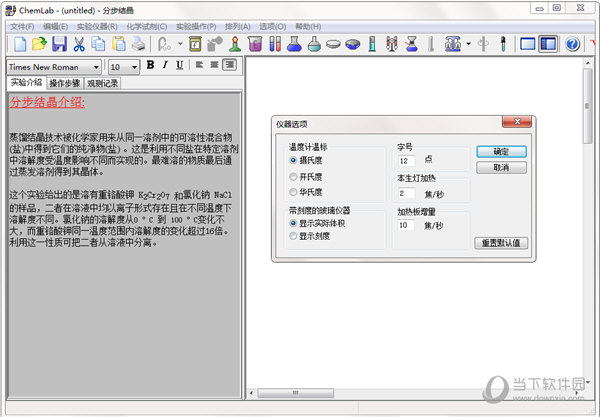
Task: Switch to the 操作步骤 tab
Action: pyautogui.click(x=65, y=83)
